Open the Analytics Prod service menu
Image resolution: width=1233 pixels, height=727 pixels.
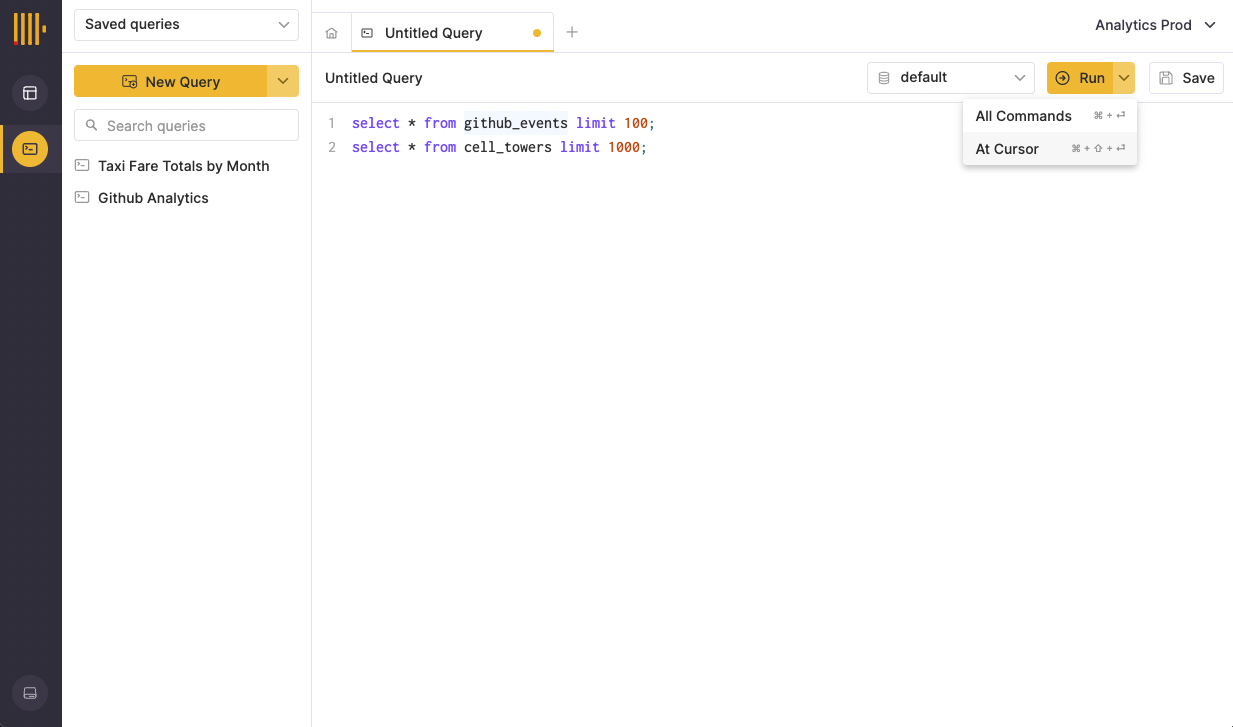(x=1155, y=25)
